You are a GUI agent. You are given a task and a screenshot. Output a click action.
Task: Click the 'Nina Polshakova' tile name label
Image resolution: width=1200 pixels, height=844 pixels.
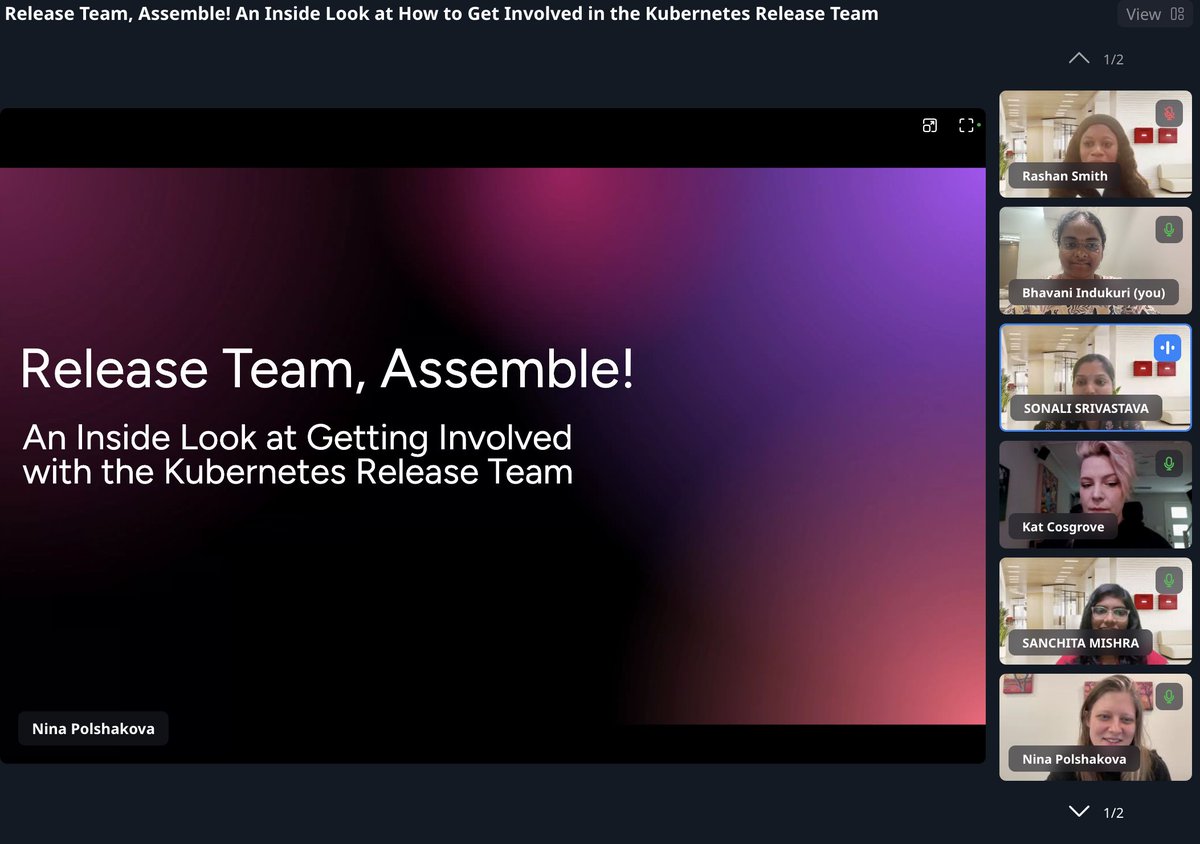(x=1074, y=760)
